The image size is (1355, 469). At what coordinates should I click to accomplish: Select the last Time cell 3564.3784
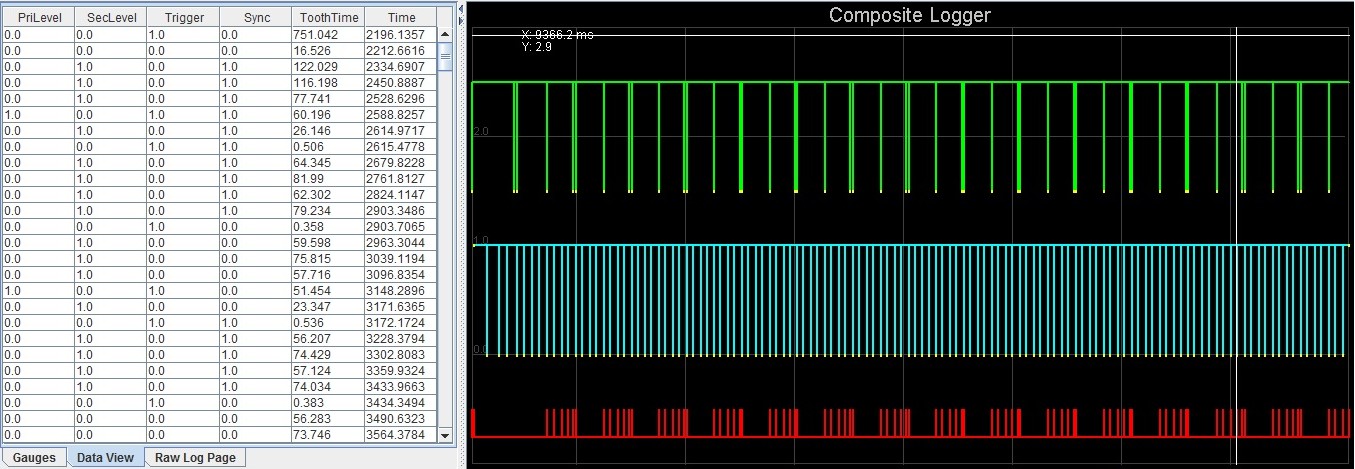coord(401,435)
